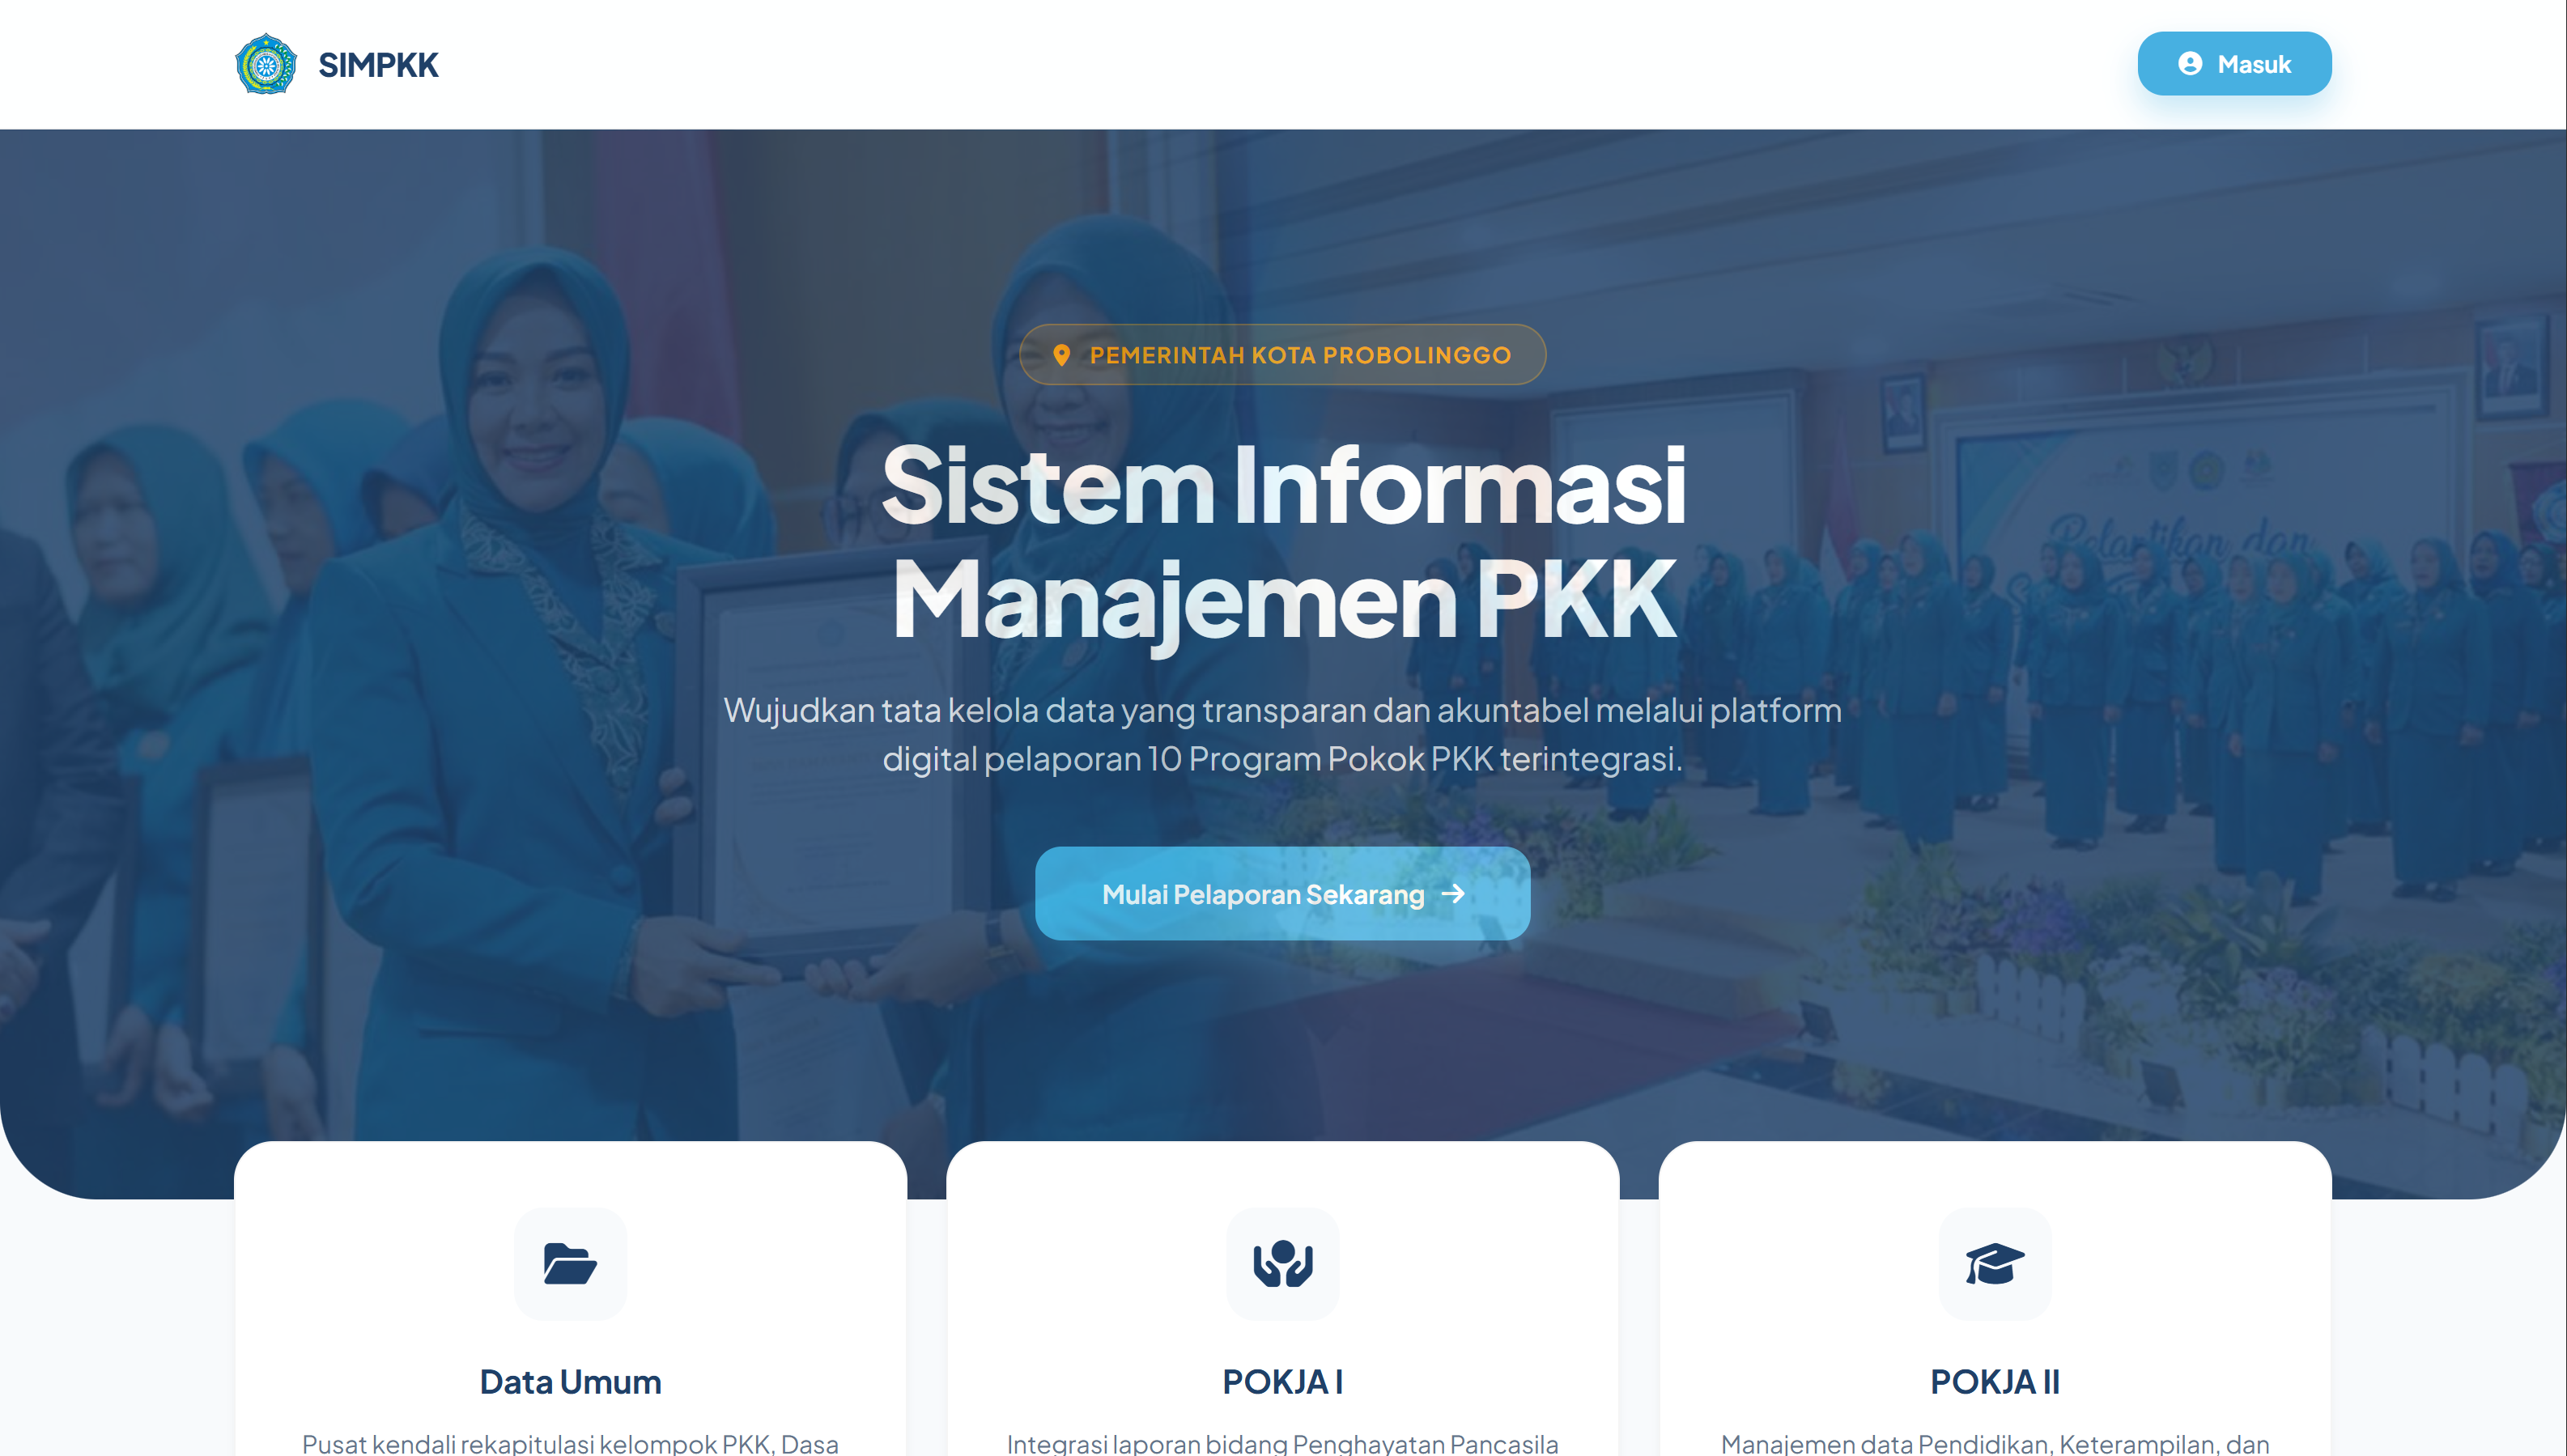Click the arrow icon in Mulai Pelaporan button
The image size is (2567, 1456).
[x=1452, y=894]
